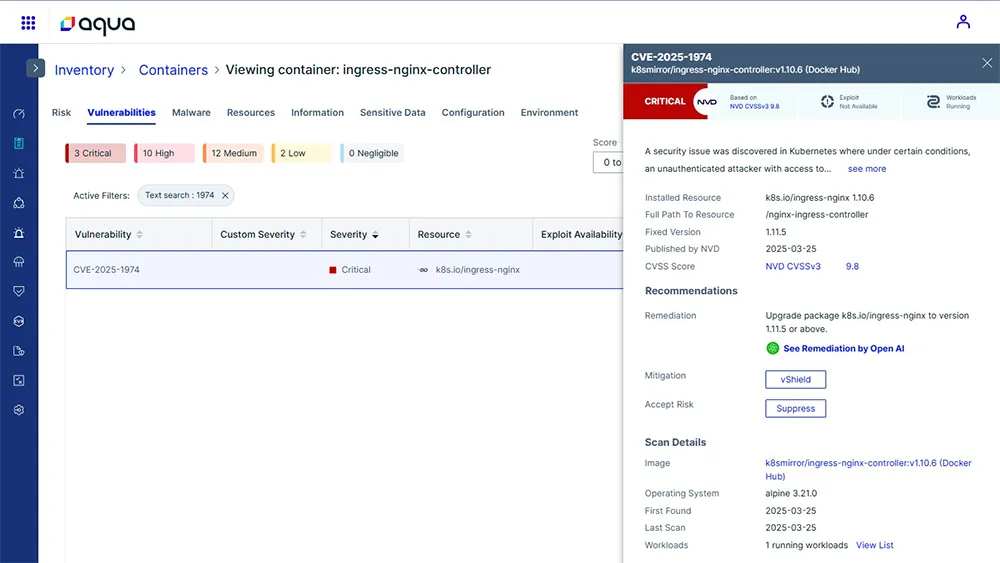Sort by the Custom Severity column
This screenshot has height=563, width=1000.
[263, 235]
